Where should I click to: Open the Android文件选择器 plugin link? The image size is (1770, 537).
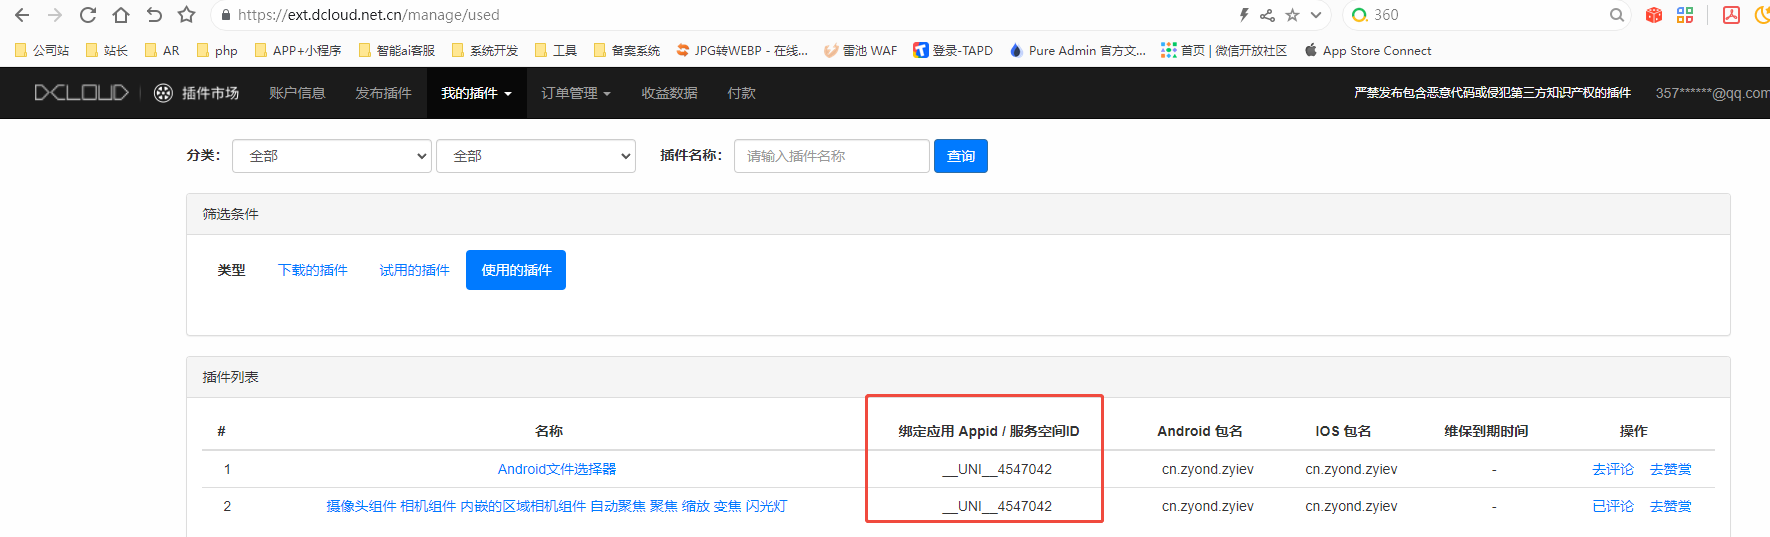coord(556,469)
